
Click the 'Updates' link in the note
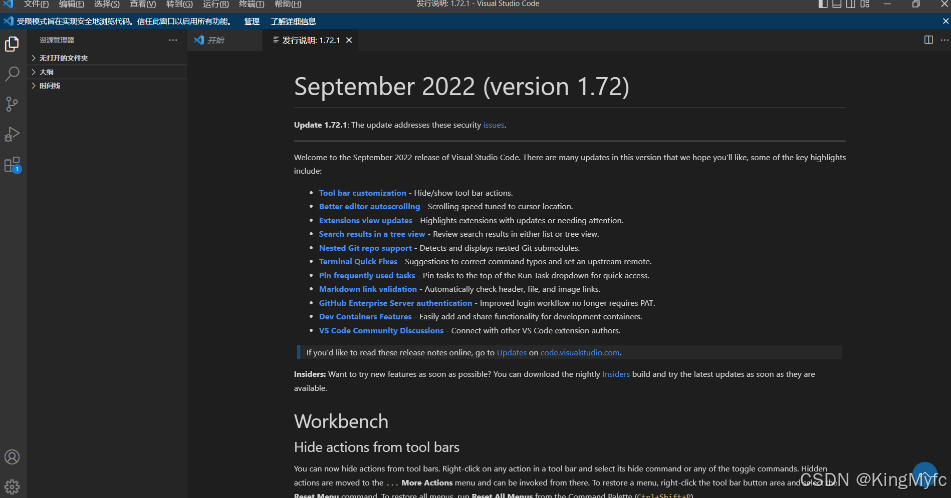[x=511, y=352]
